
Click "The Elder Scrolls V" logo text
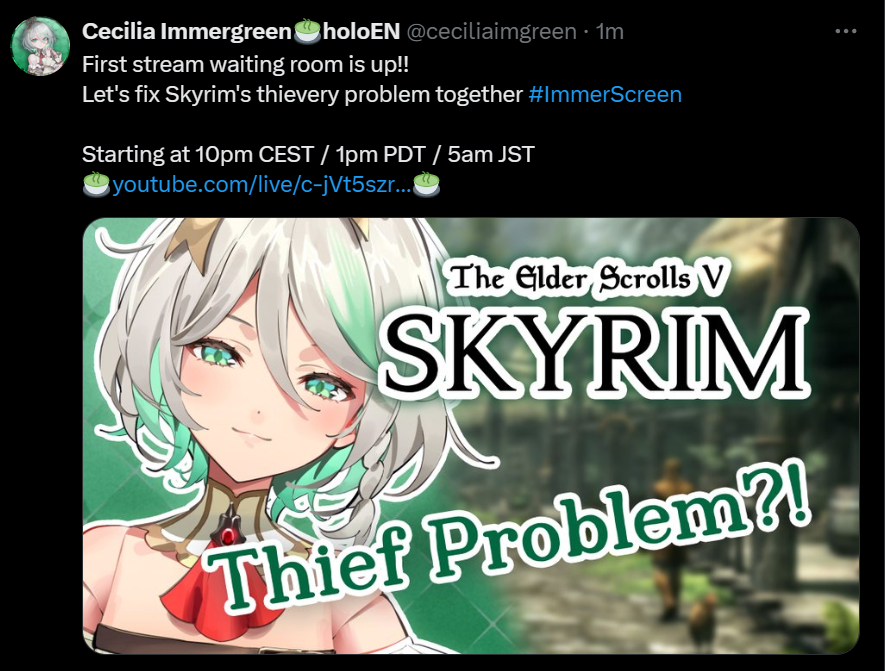(586, 278)
